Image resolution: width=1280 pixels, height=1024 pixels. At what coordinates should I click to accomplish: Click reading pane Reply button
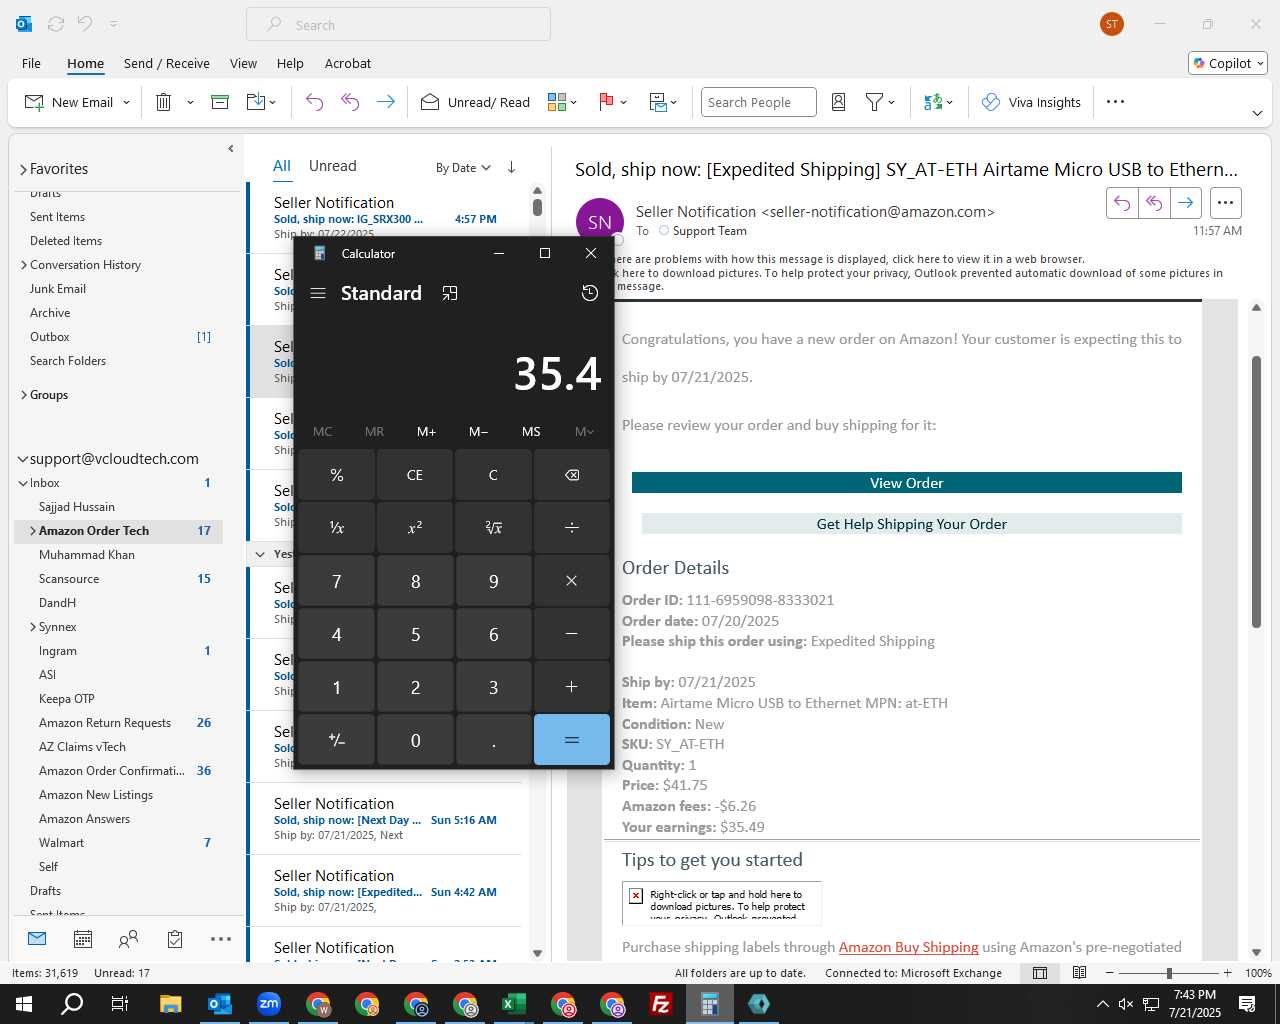pos(1122,203)
